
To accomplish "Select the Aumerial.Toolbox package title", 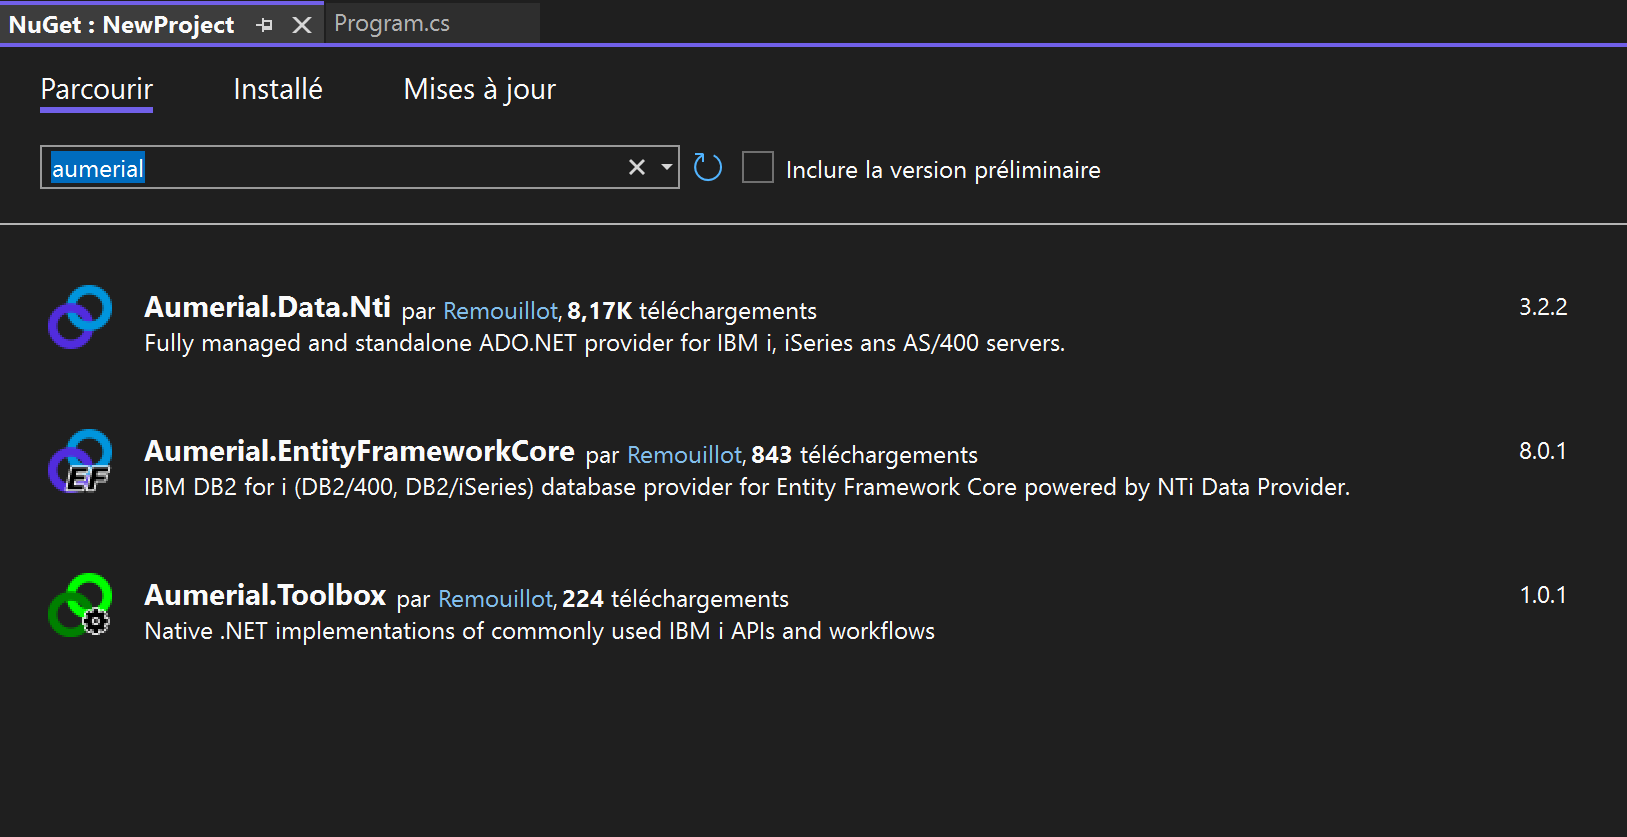I will (x=265, y=595).
